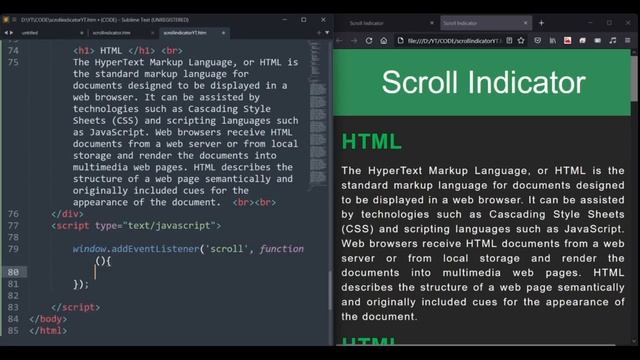The image size is (640, 360).
Task: Go to next tab with Sublime right arrow
Action: [x=11, y=33]
